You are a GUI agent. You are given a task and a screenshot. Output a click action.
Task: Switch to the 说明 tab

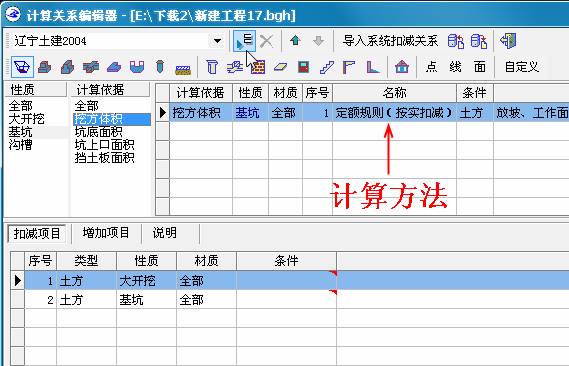(x=164, y=233)
